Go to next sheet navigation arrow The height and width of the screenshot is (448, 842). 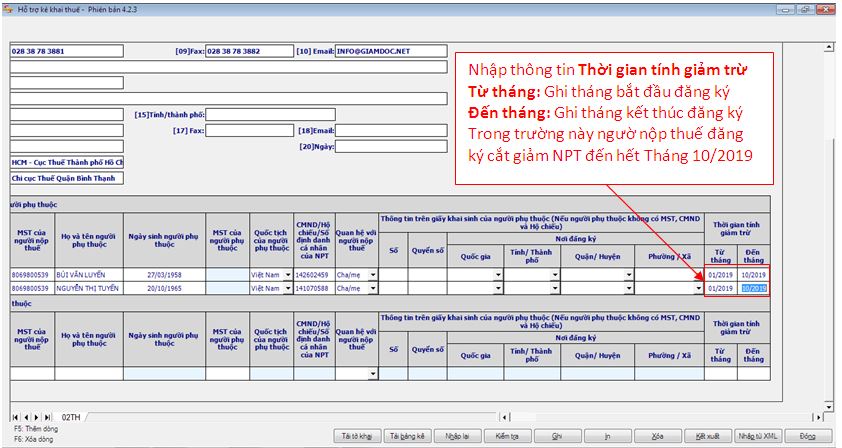[x=35, y=416]
